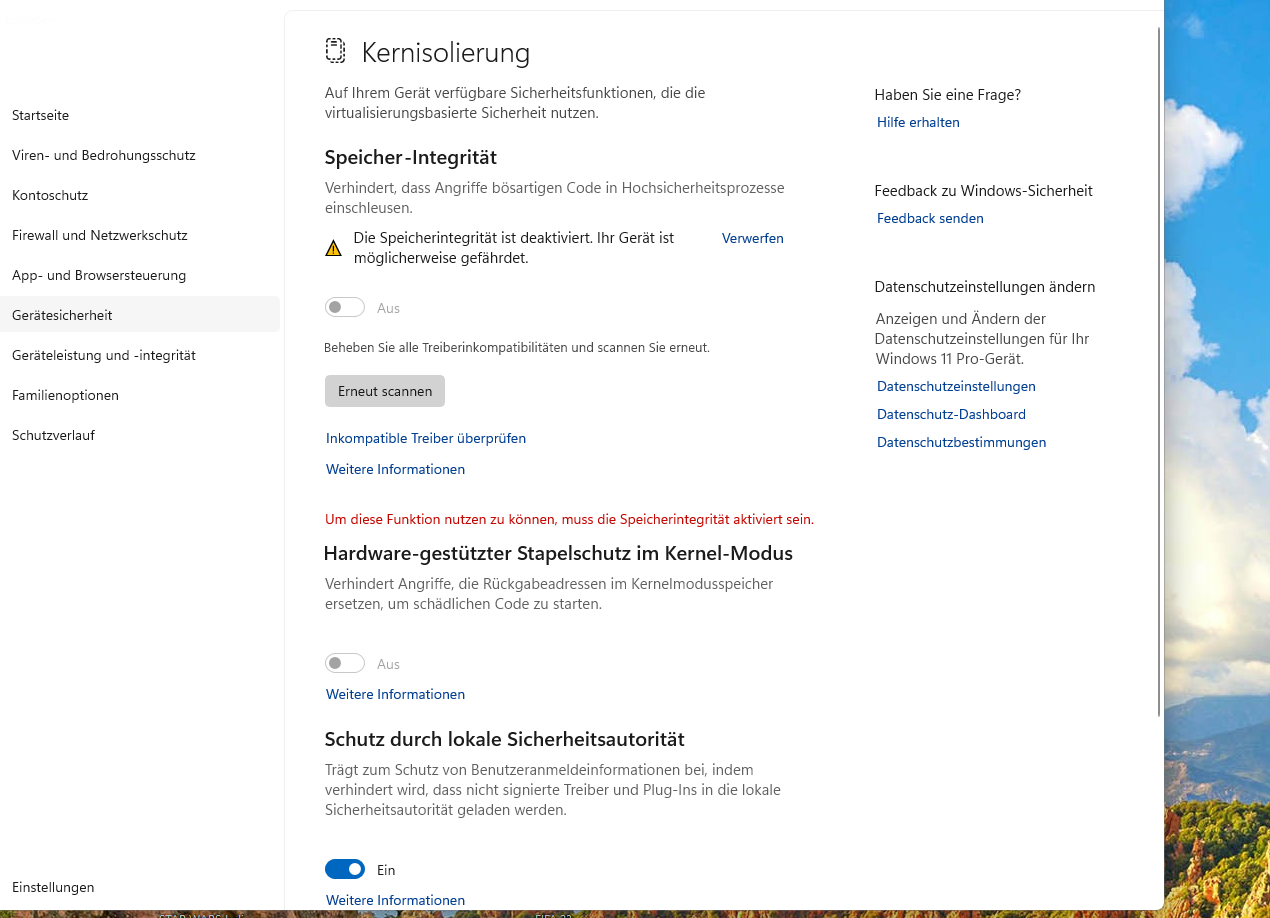This screenshot has width=1270, height=918.
Task: Click Feedback senden link
Action: [930, 219]
